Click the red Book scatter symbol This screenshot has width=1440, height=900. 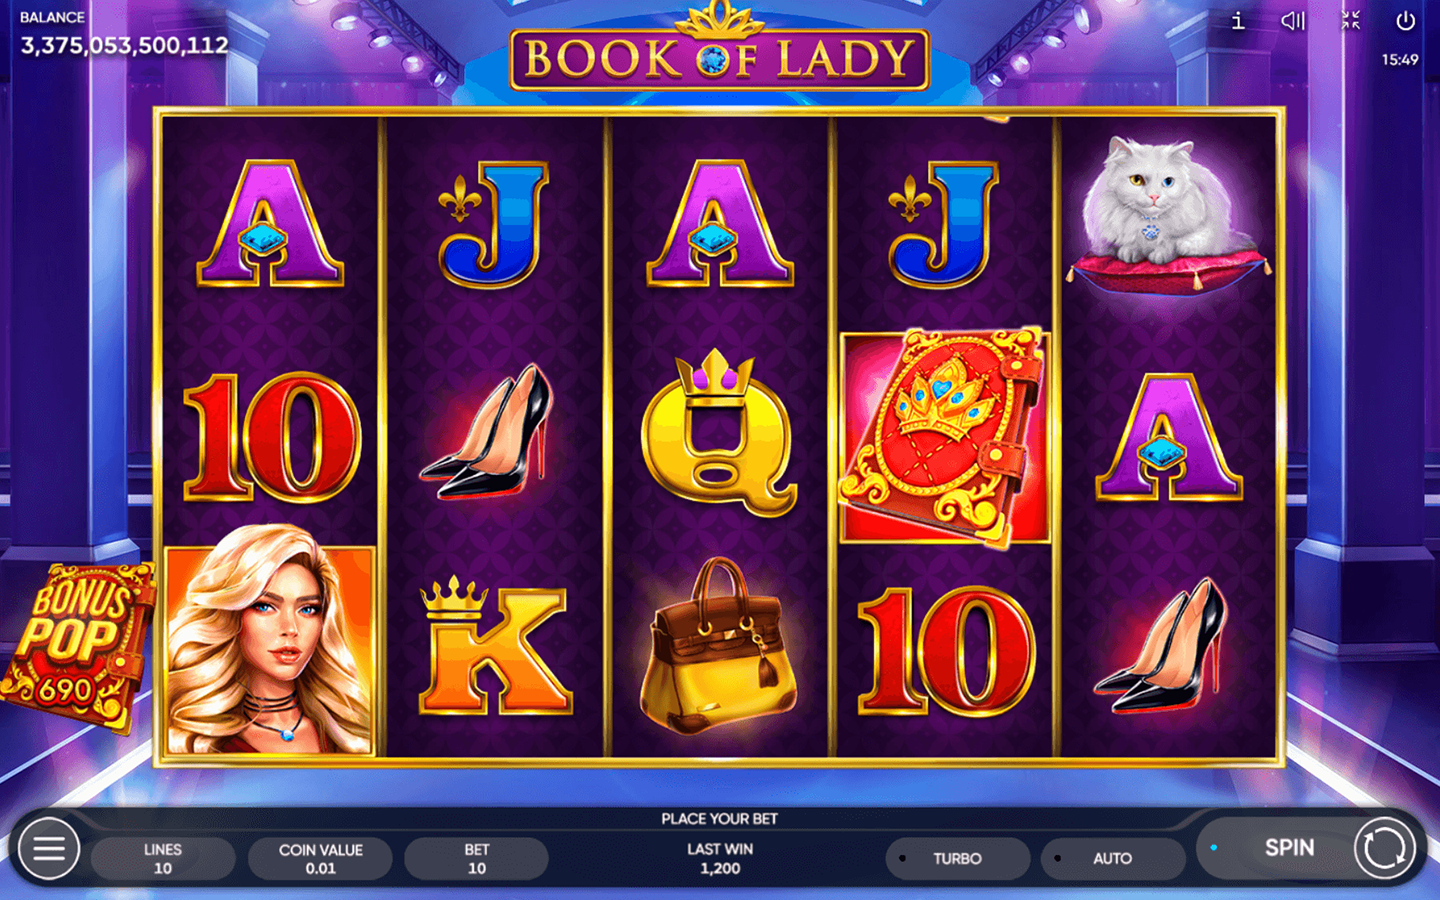click(944, 436)
